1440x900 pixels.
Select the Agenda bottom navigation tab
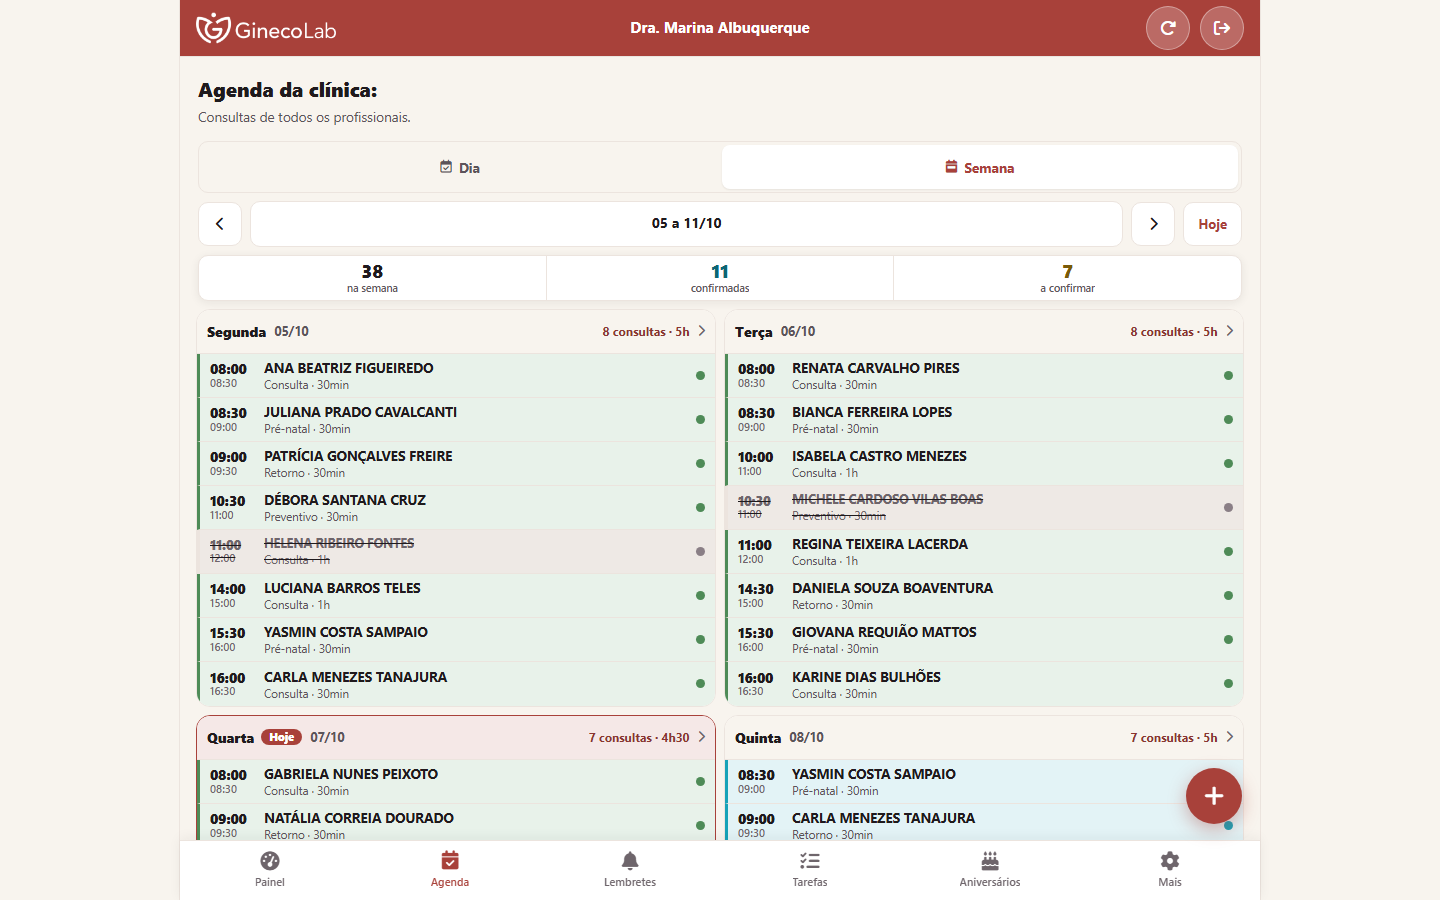pos(450,868)
